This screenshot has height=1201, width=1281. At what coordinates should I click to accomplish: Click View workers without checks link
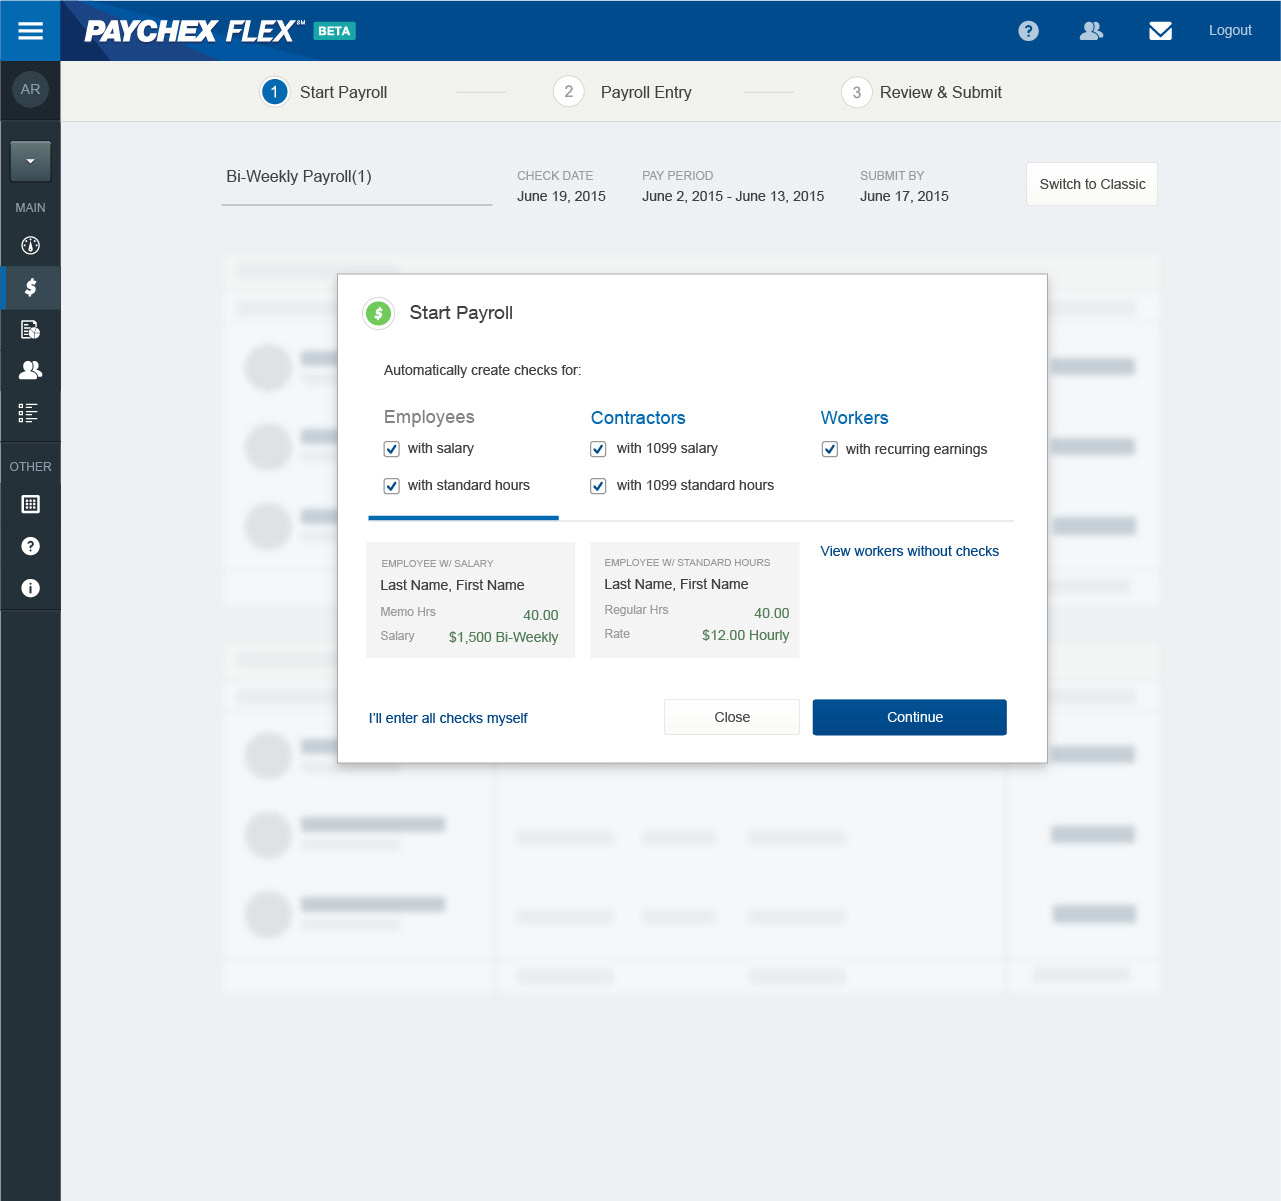click(x=909, y=551)
